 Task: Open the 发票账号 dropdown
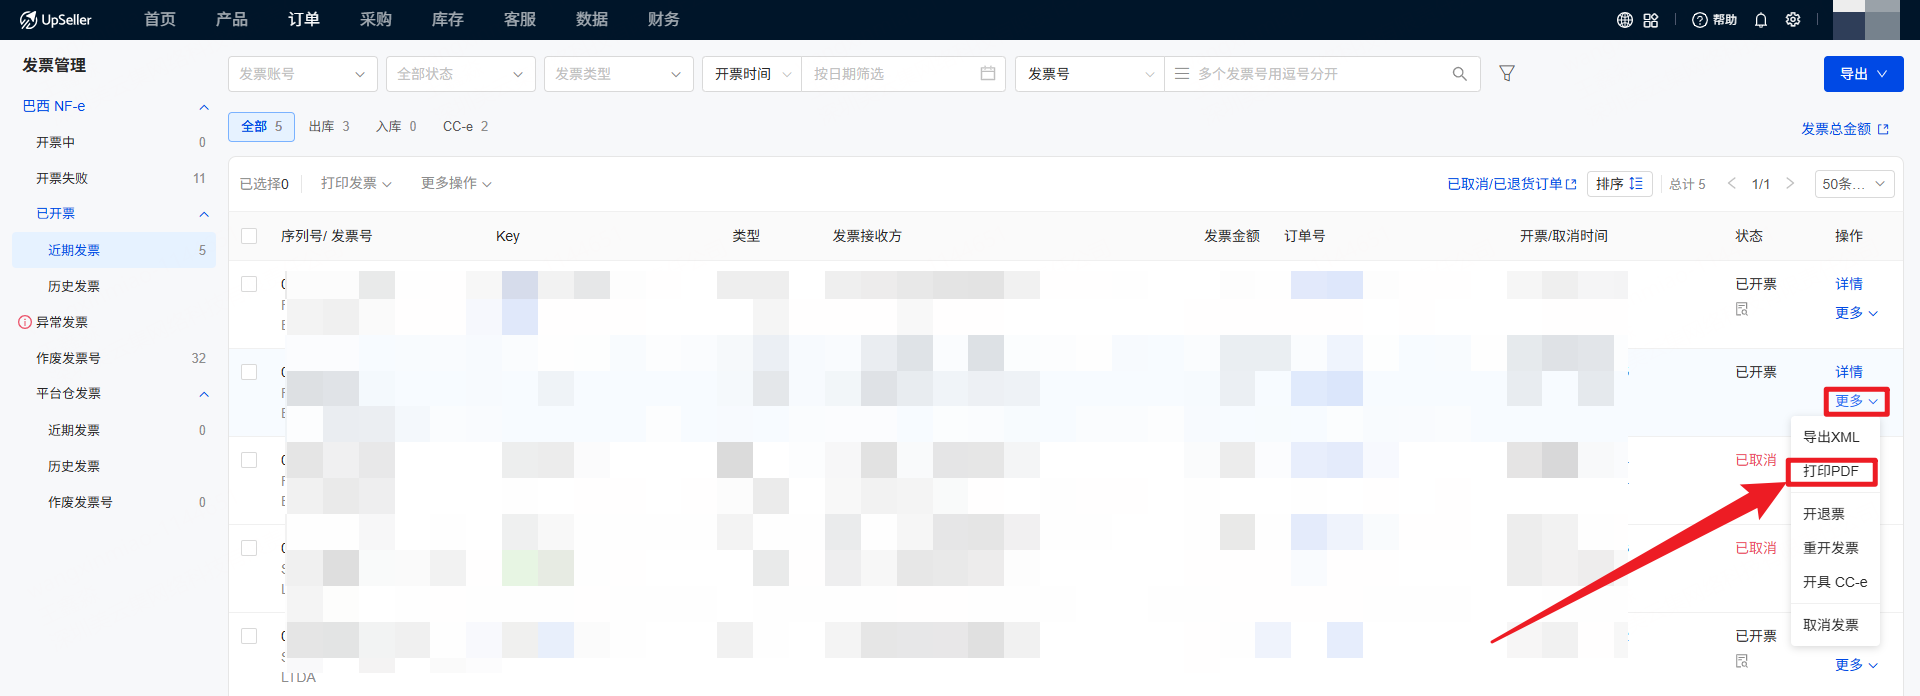pos(302,74)
